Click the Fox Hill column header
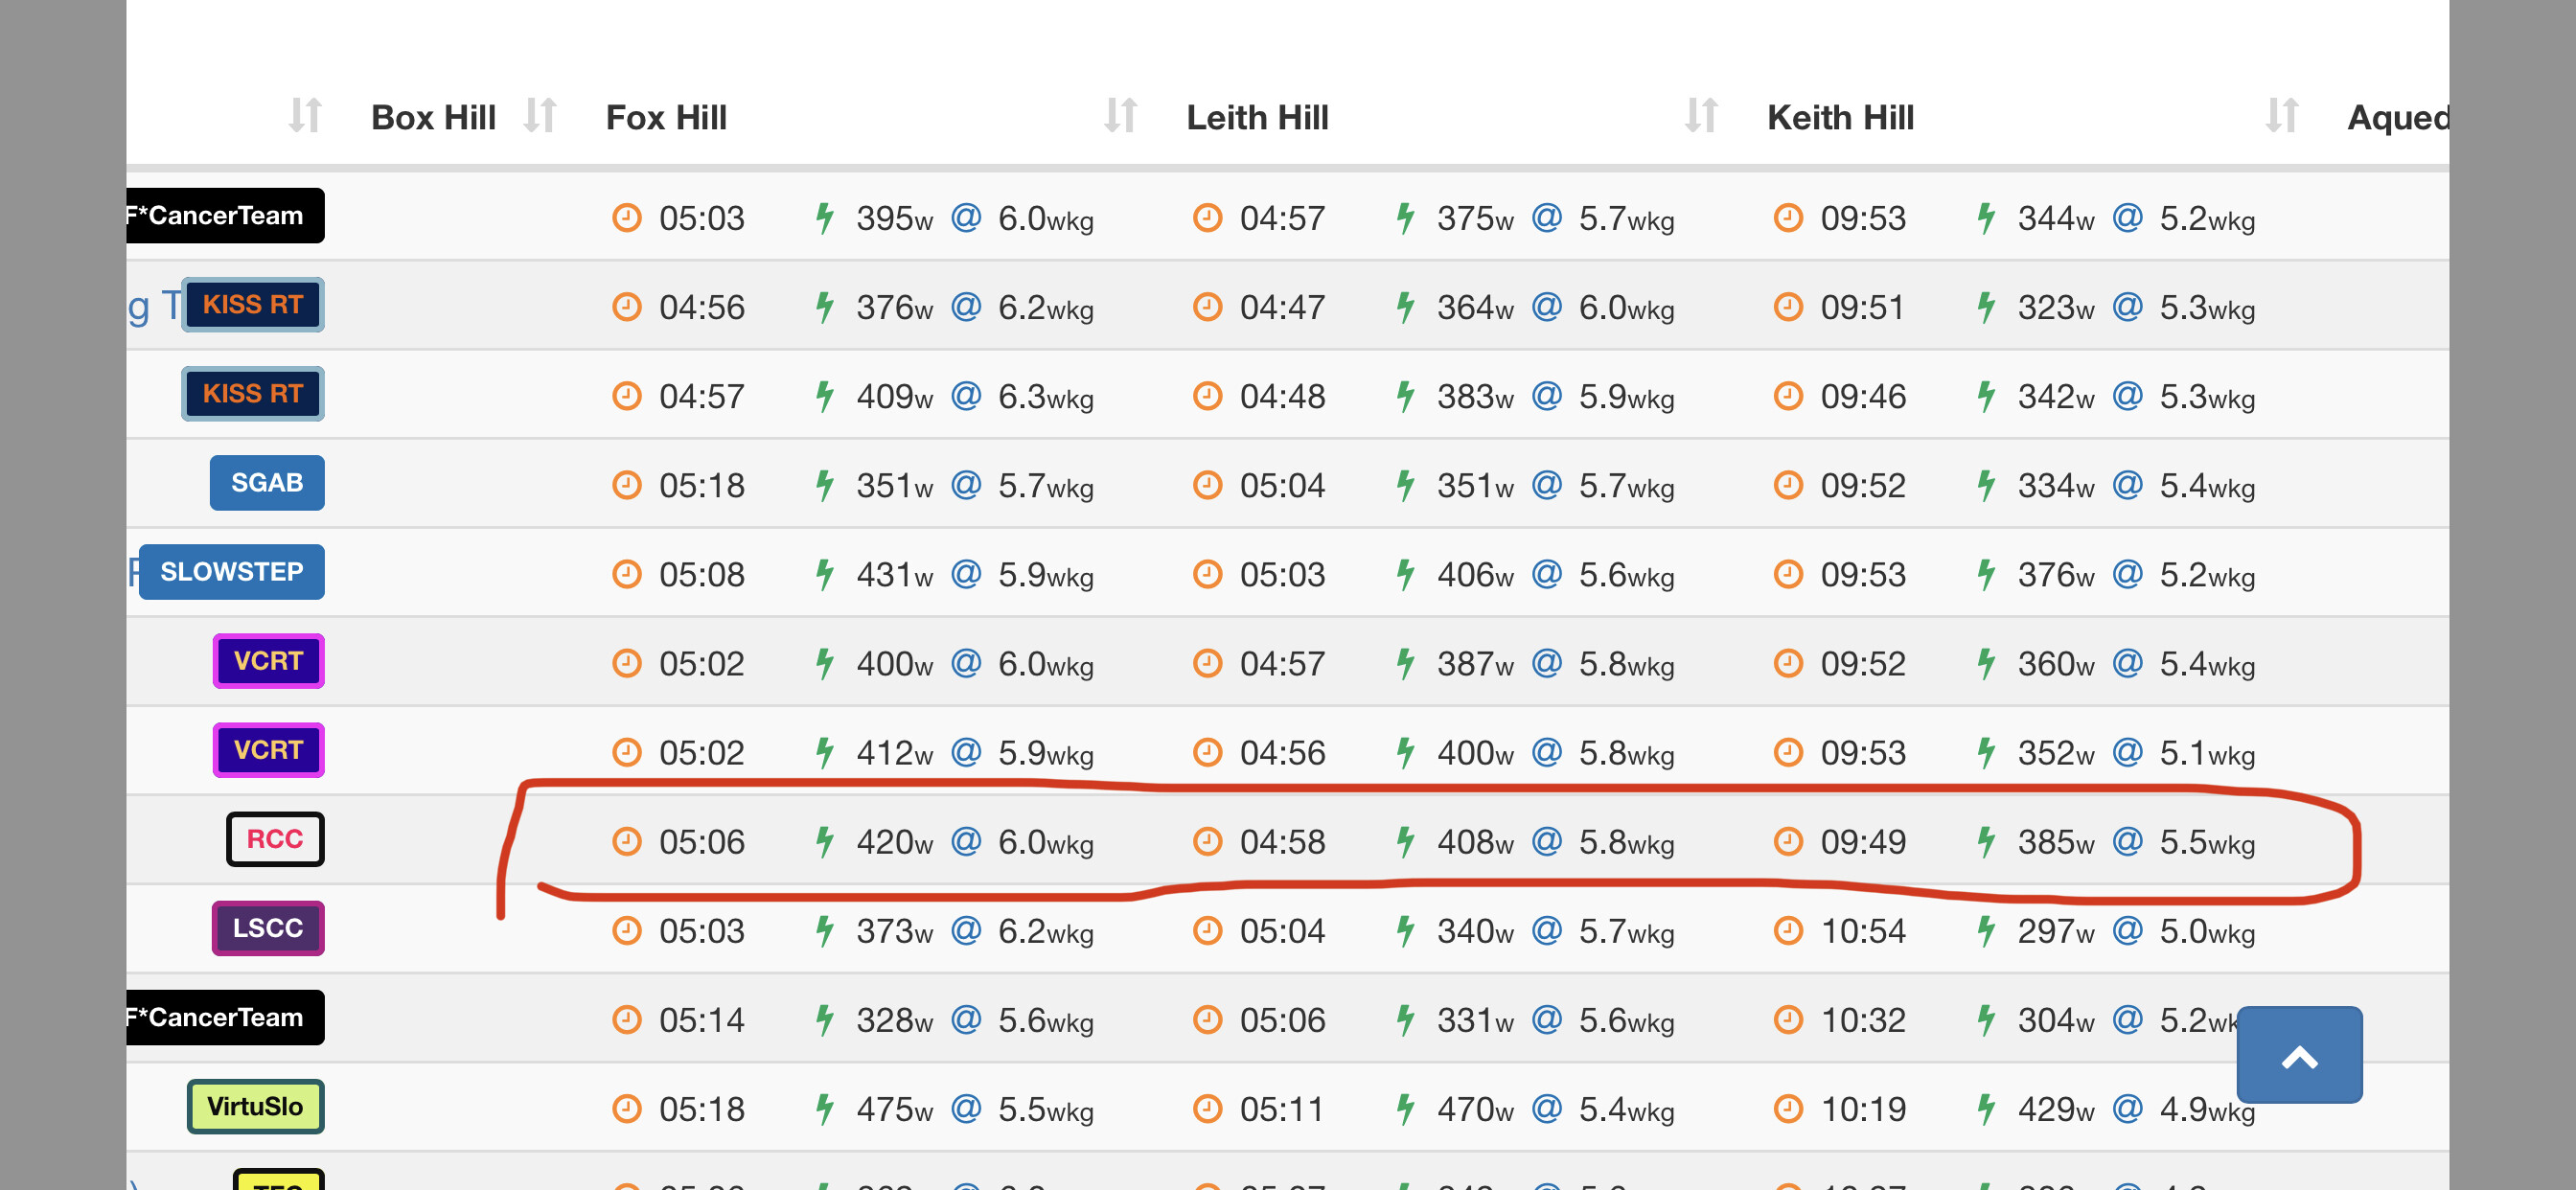The height and width of the screenshot is (1190, 2576). [x=666, y=118]
